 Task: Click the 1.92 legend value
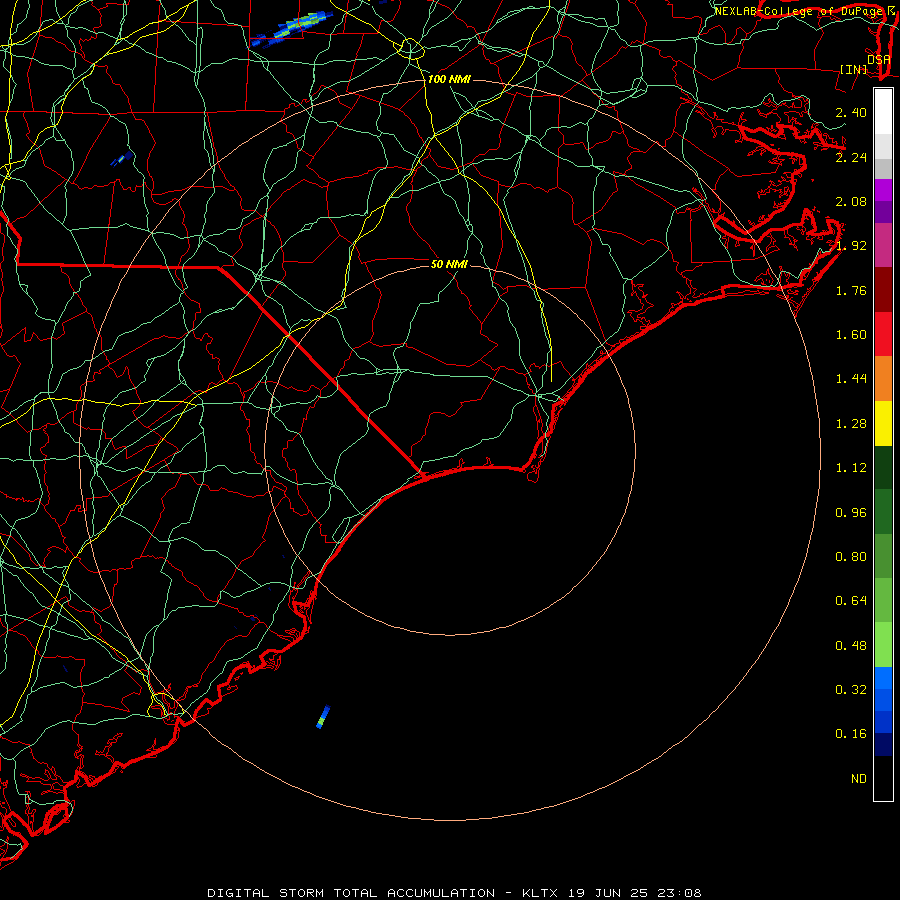851,246
